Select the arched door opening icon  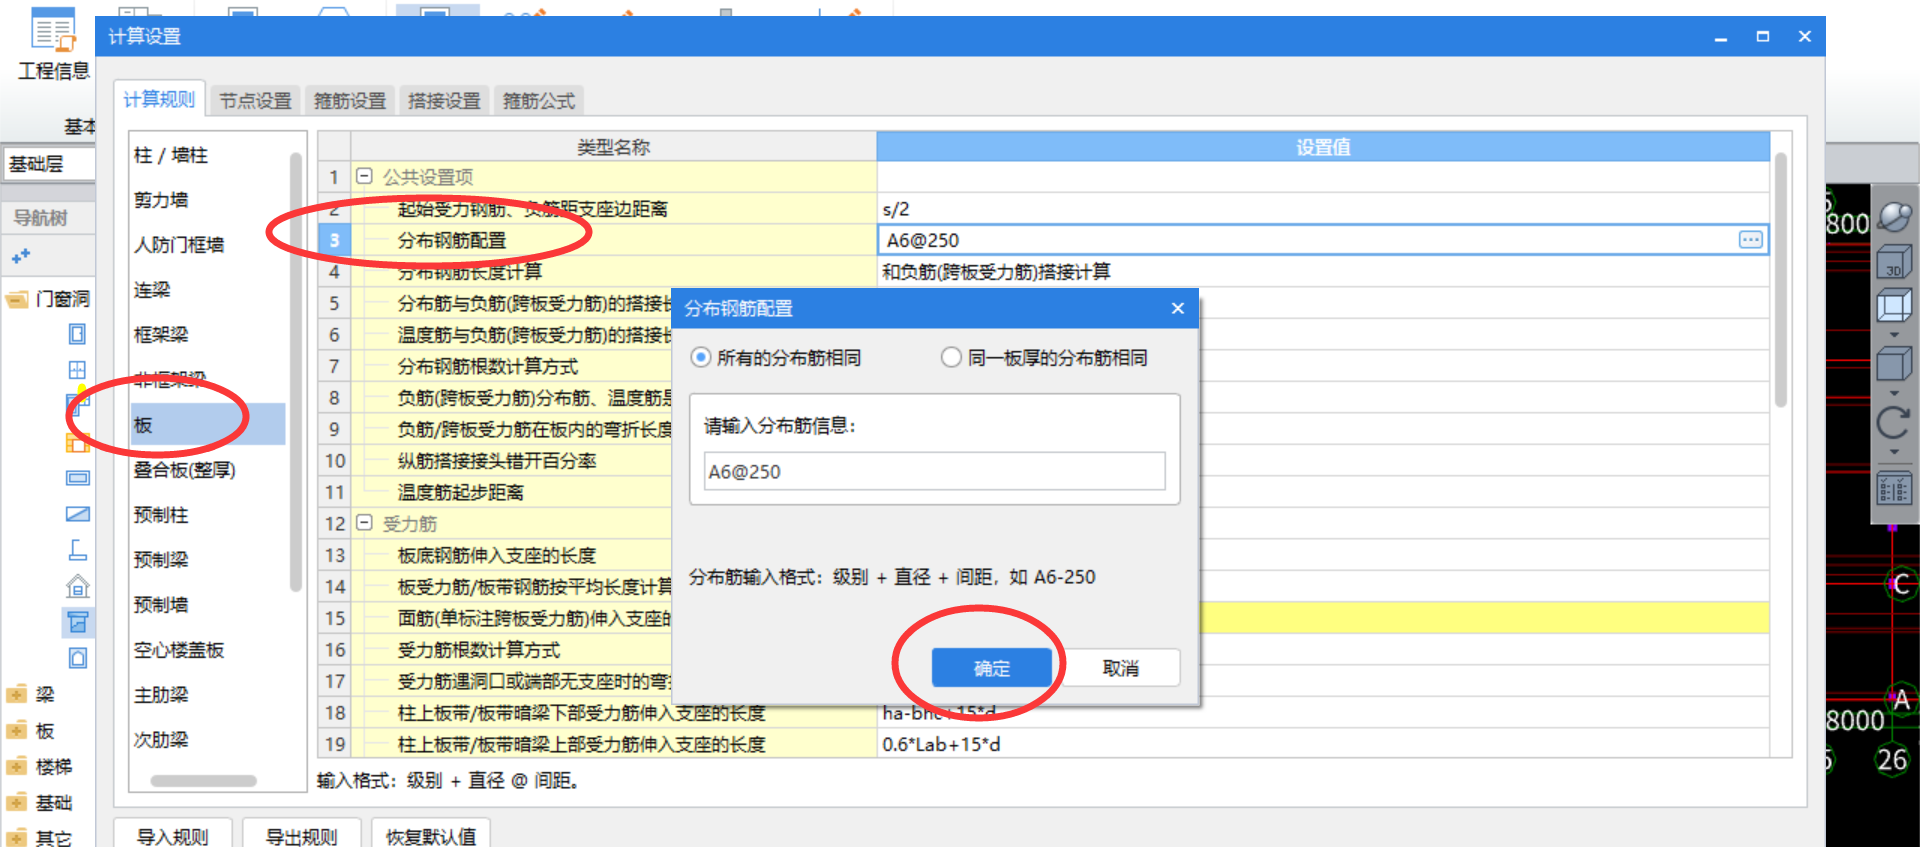(x=77, y=658)
